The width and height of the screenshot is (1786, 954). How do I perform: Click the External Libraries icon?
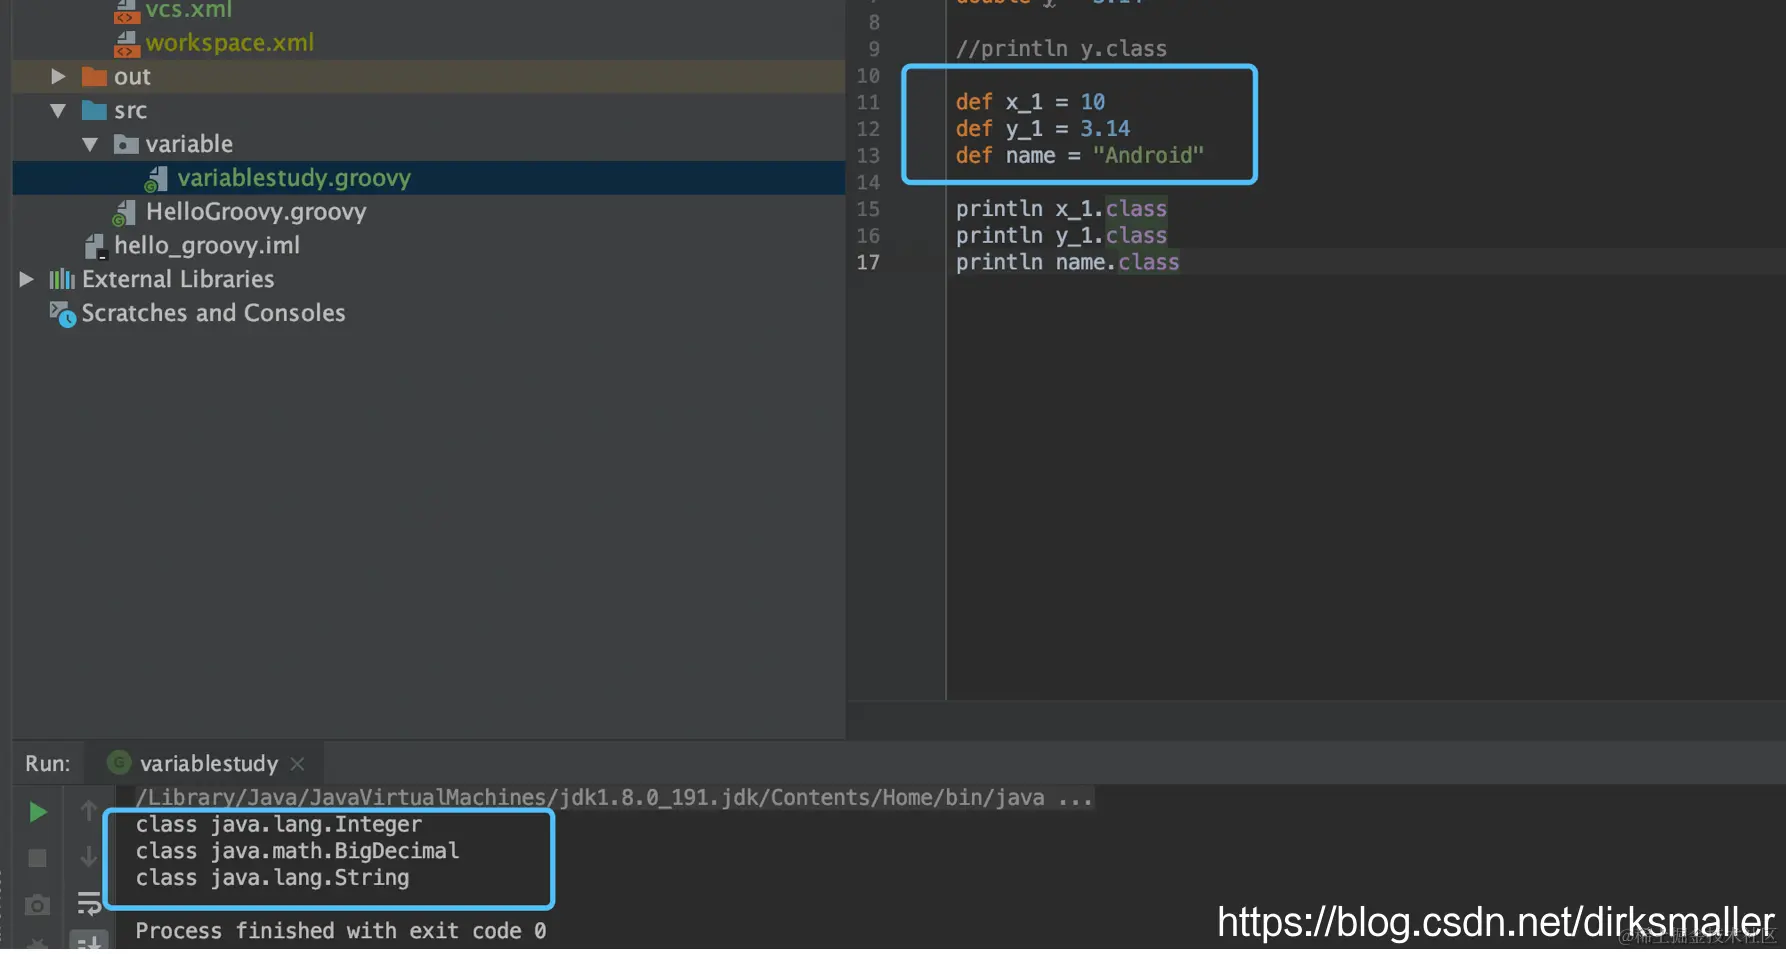click(x=62, y=280)
